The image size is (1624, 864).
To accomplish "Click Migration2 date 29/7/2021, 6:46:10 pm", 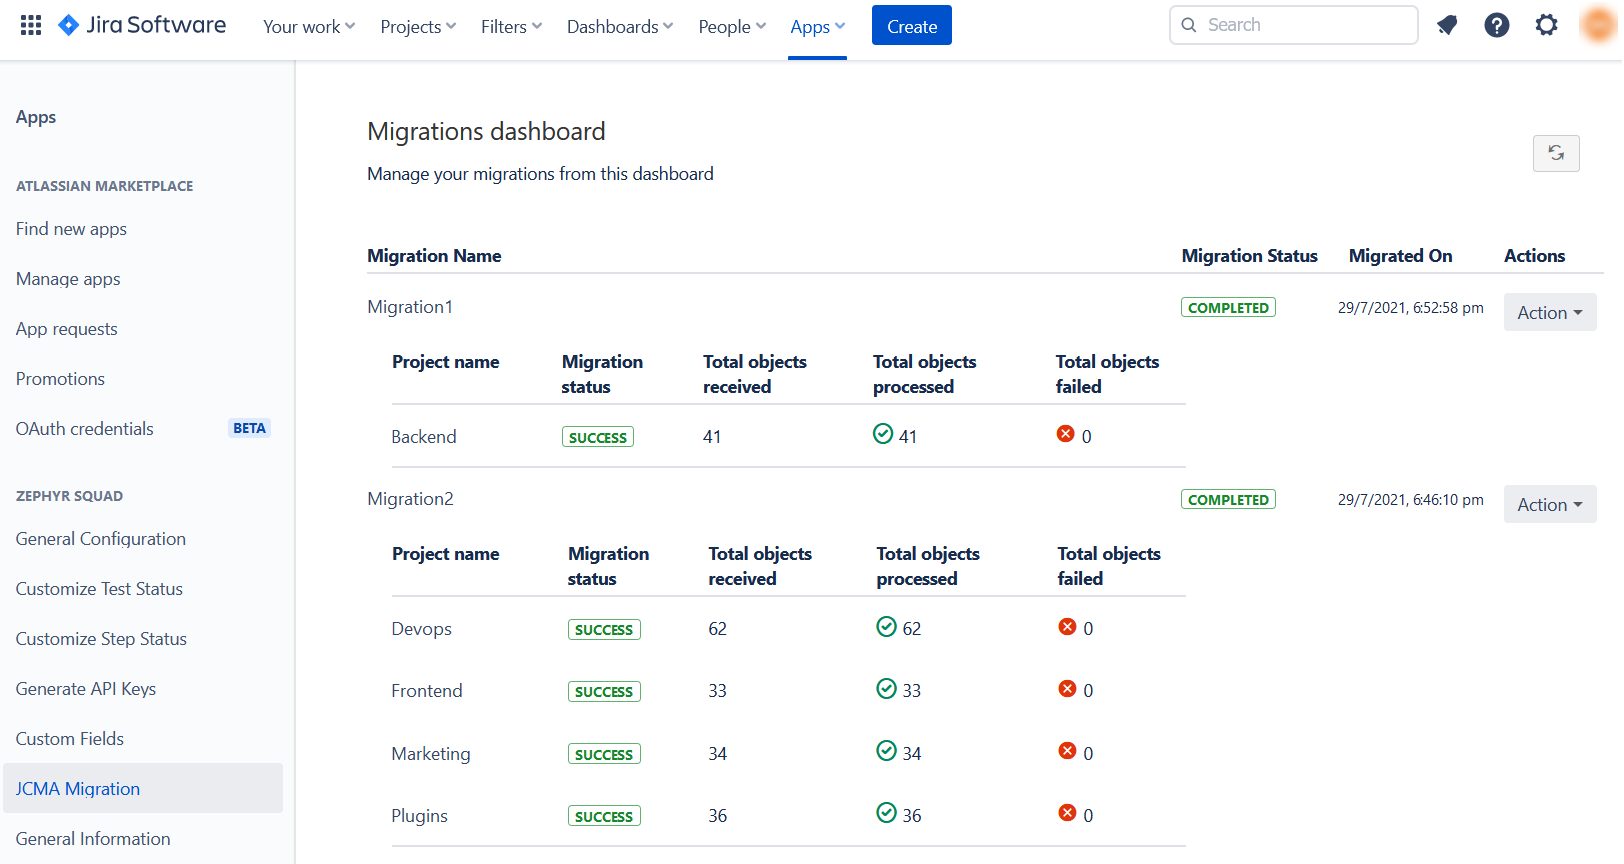I will point(1411,500).
